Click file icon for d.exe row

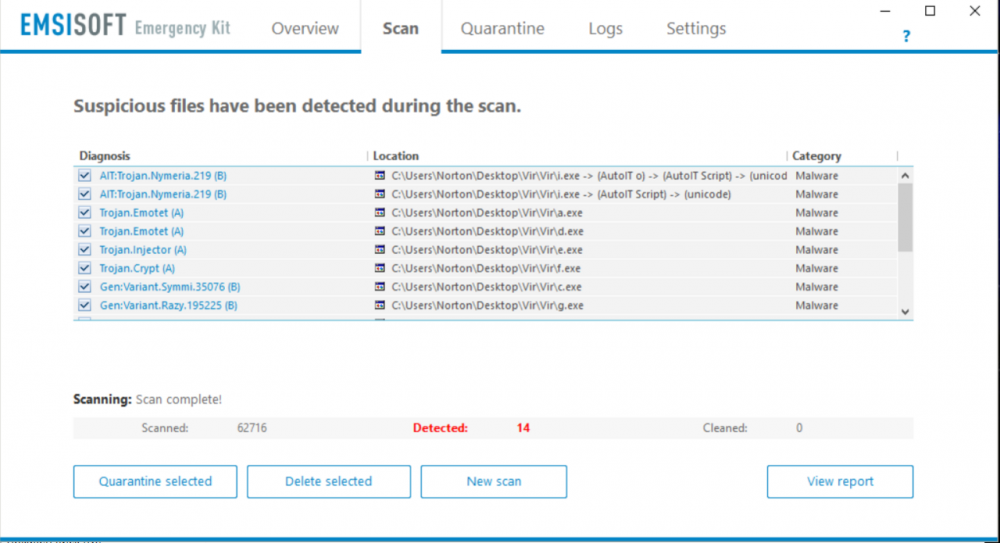380,231
